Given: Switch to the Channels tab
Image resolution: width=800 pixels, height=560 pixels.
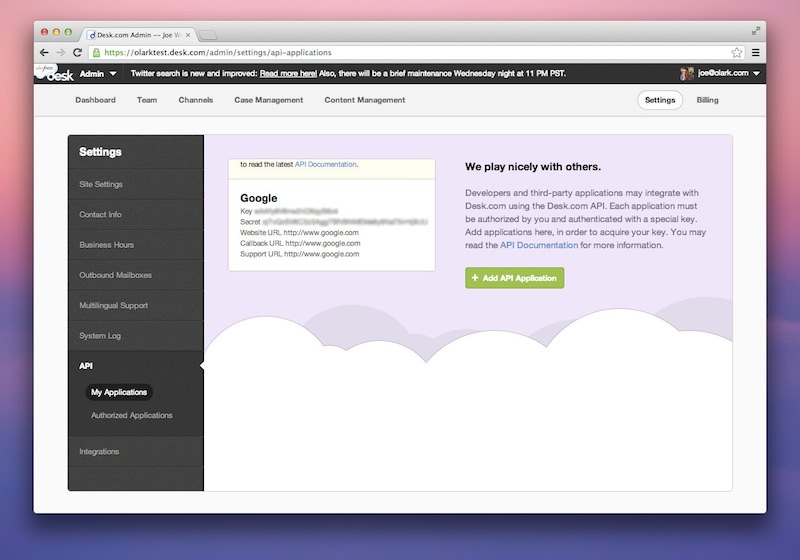Looking at the screenshot, I should 196,100.
